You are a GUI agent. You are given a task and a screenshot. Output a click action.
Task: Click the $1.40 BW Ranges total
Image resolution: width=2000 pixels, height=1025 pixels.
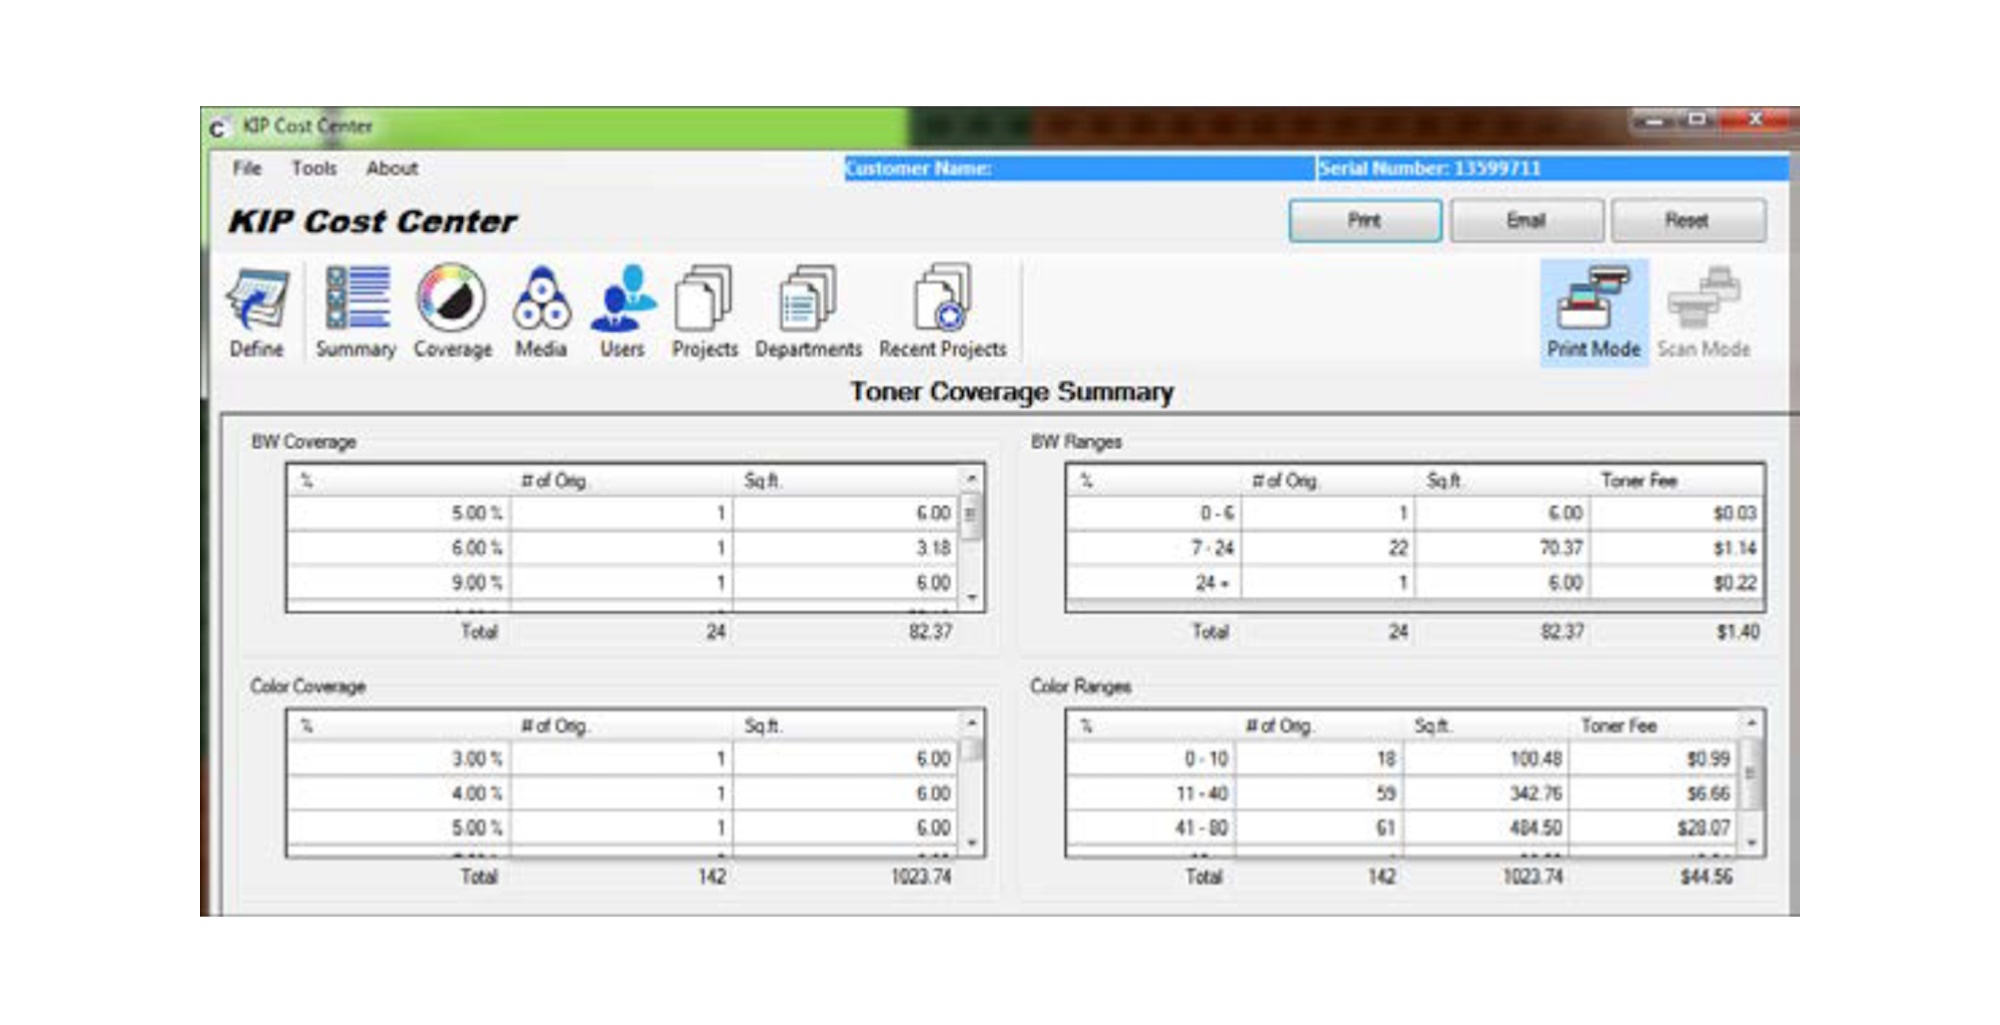pos(1738,632)
